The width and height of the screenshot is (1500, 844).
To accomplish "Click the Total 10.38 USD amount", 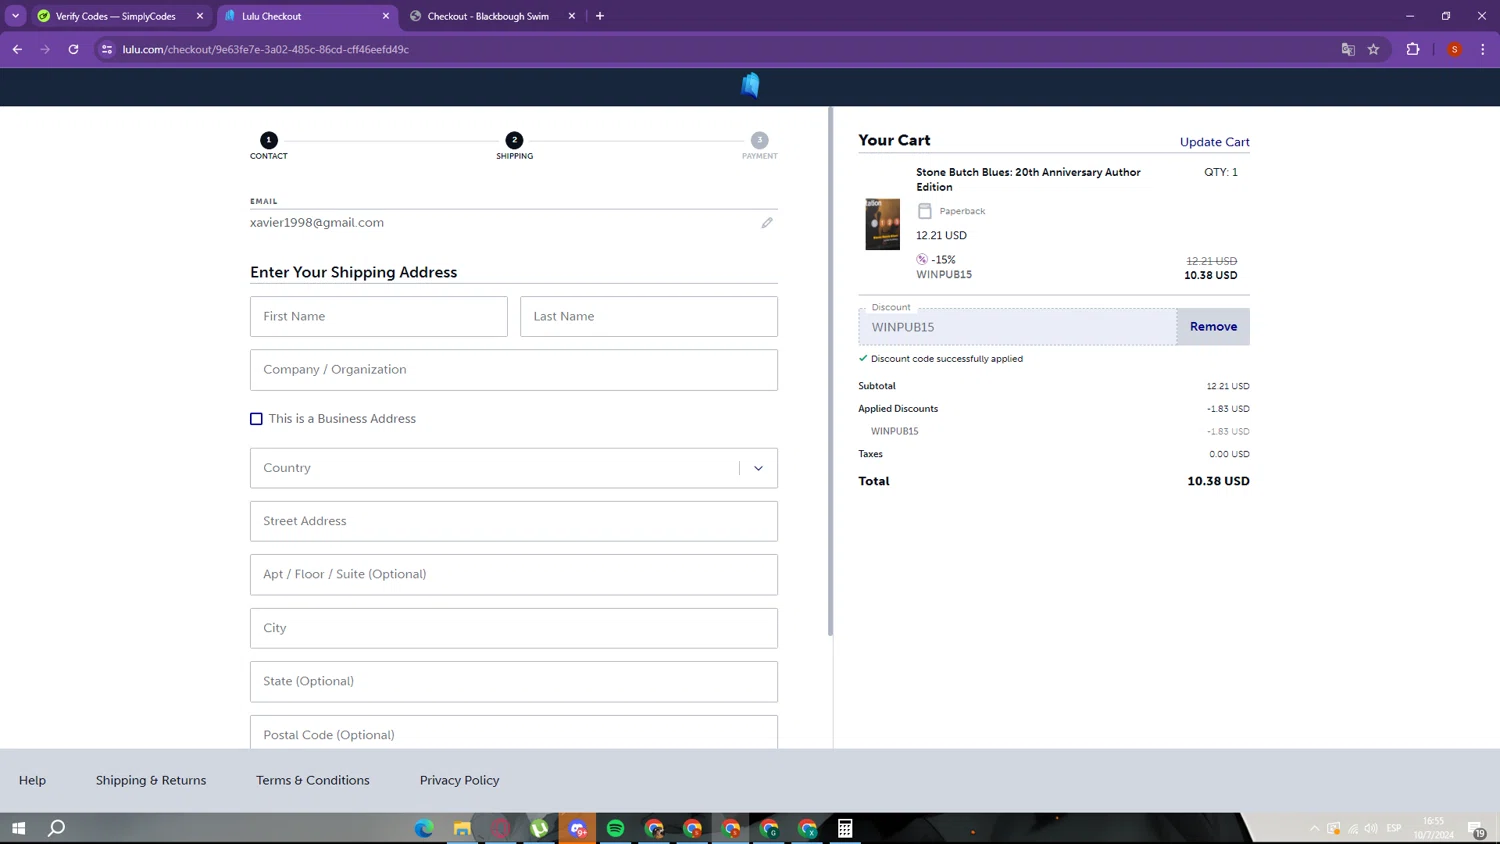I will point(1218,481).
